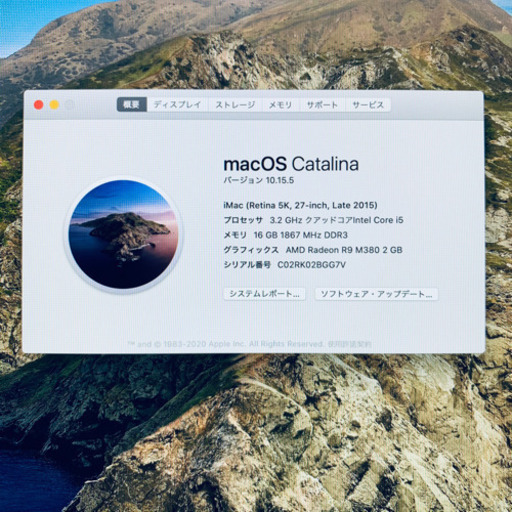Minimize the window with the yellow button
The width and height of the screenshot is (512, 512).
pyautogui.click(x=54, y=105)
